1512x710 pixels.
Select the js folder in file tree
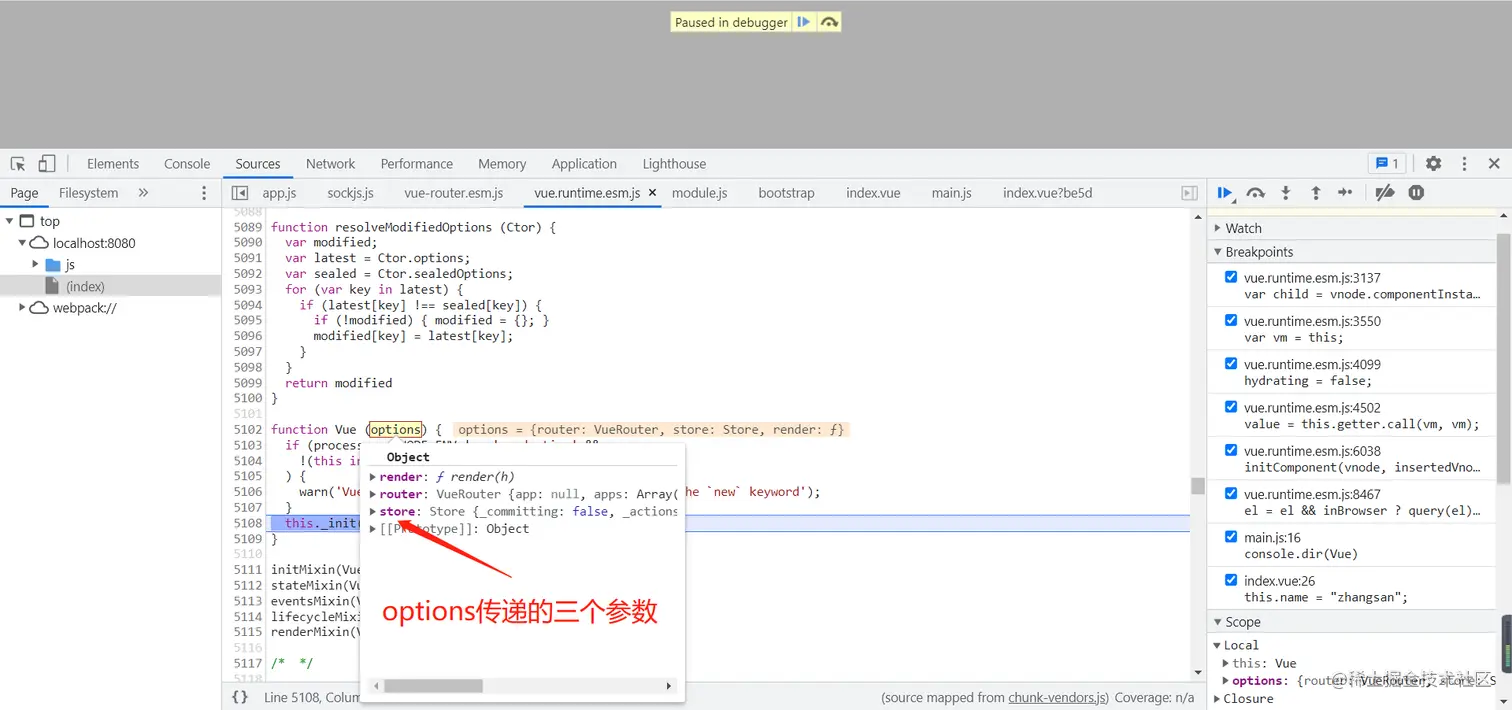click(70, 265)
